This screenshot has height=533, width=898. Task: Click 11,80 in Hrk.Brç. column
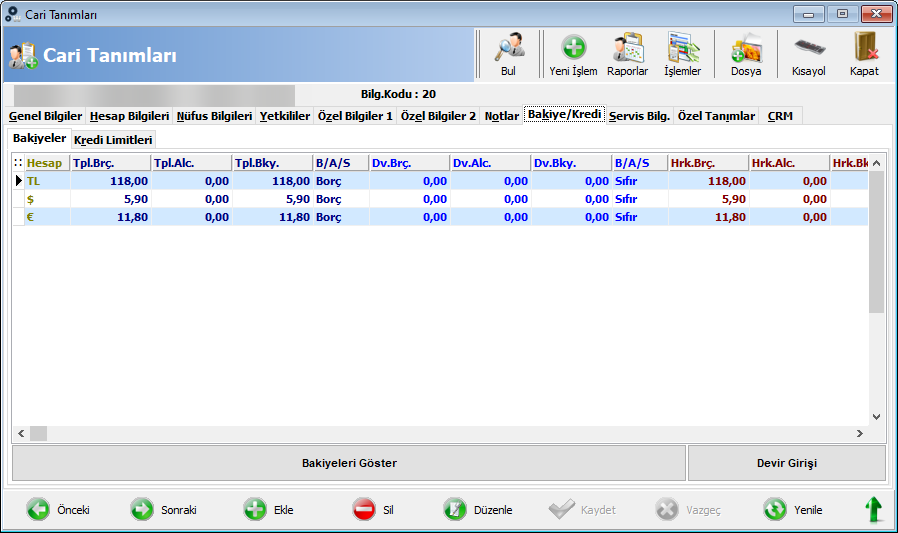pos(730,217)
